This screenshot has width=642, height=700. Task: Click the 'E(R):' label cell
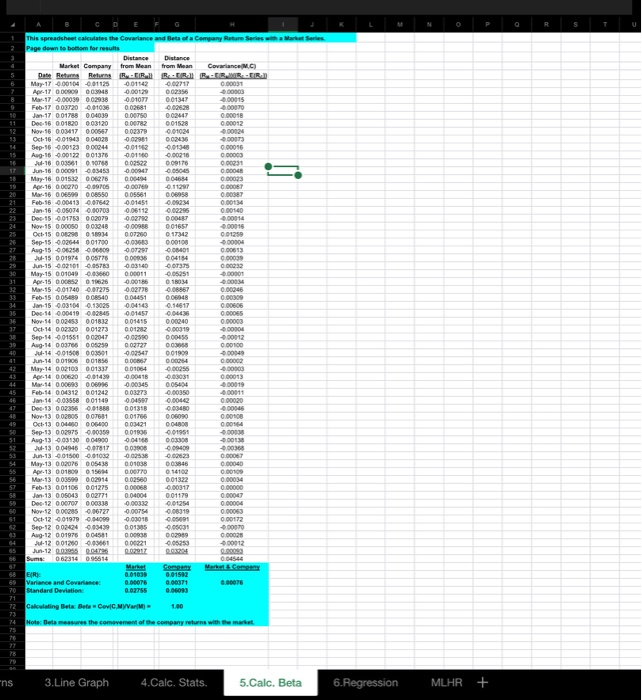(x=33, y=575)
